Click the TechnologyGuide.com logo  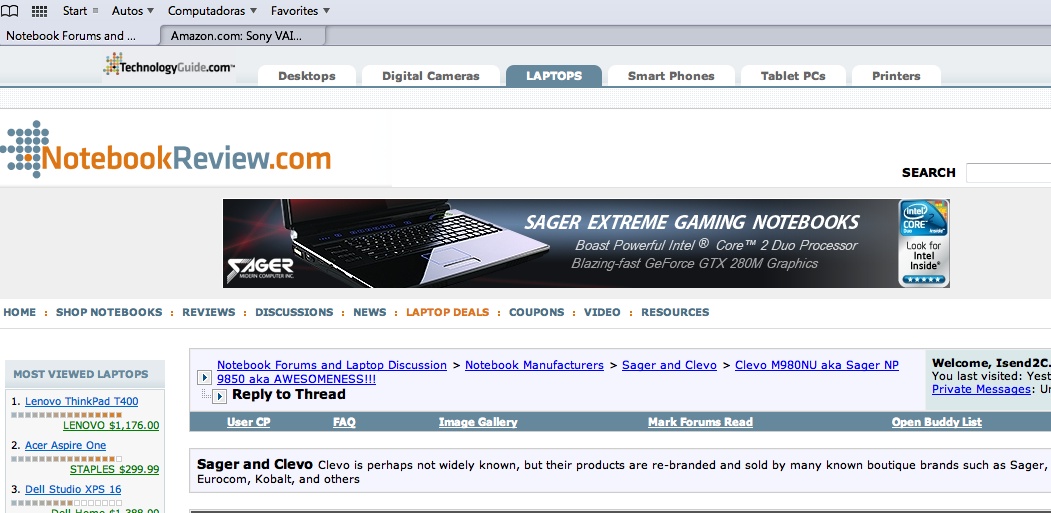tap(169, 66)
